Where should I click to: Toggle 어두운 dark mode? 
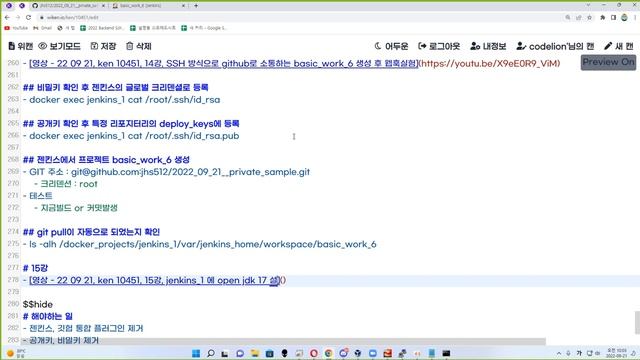click(391, 46)
